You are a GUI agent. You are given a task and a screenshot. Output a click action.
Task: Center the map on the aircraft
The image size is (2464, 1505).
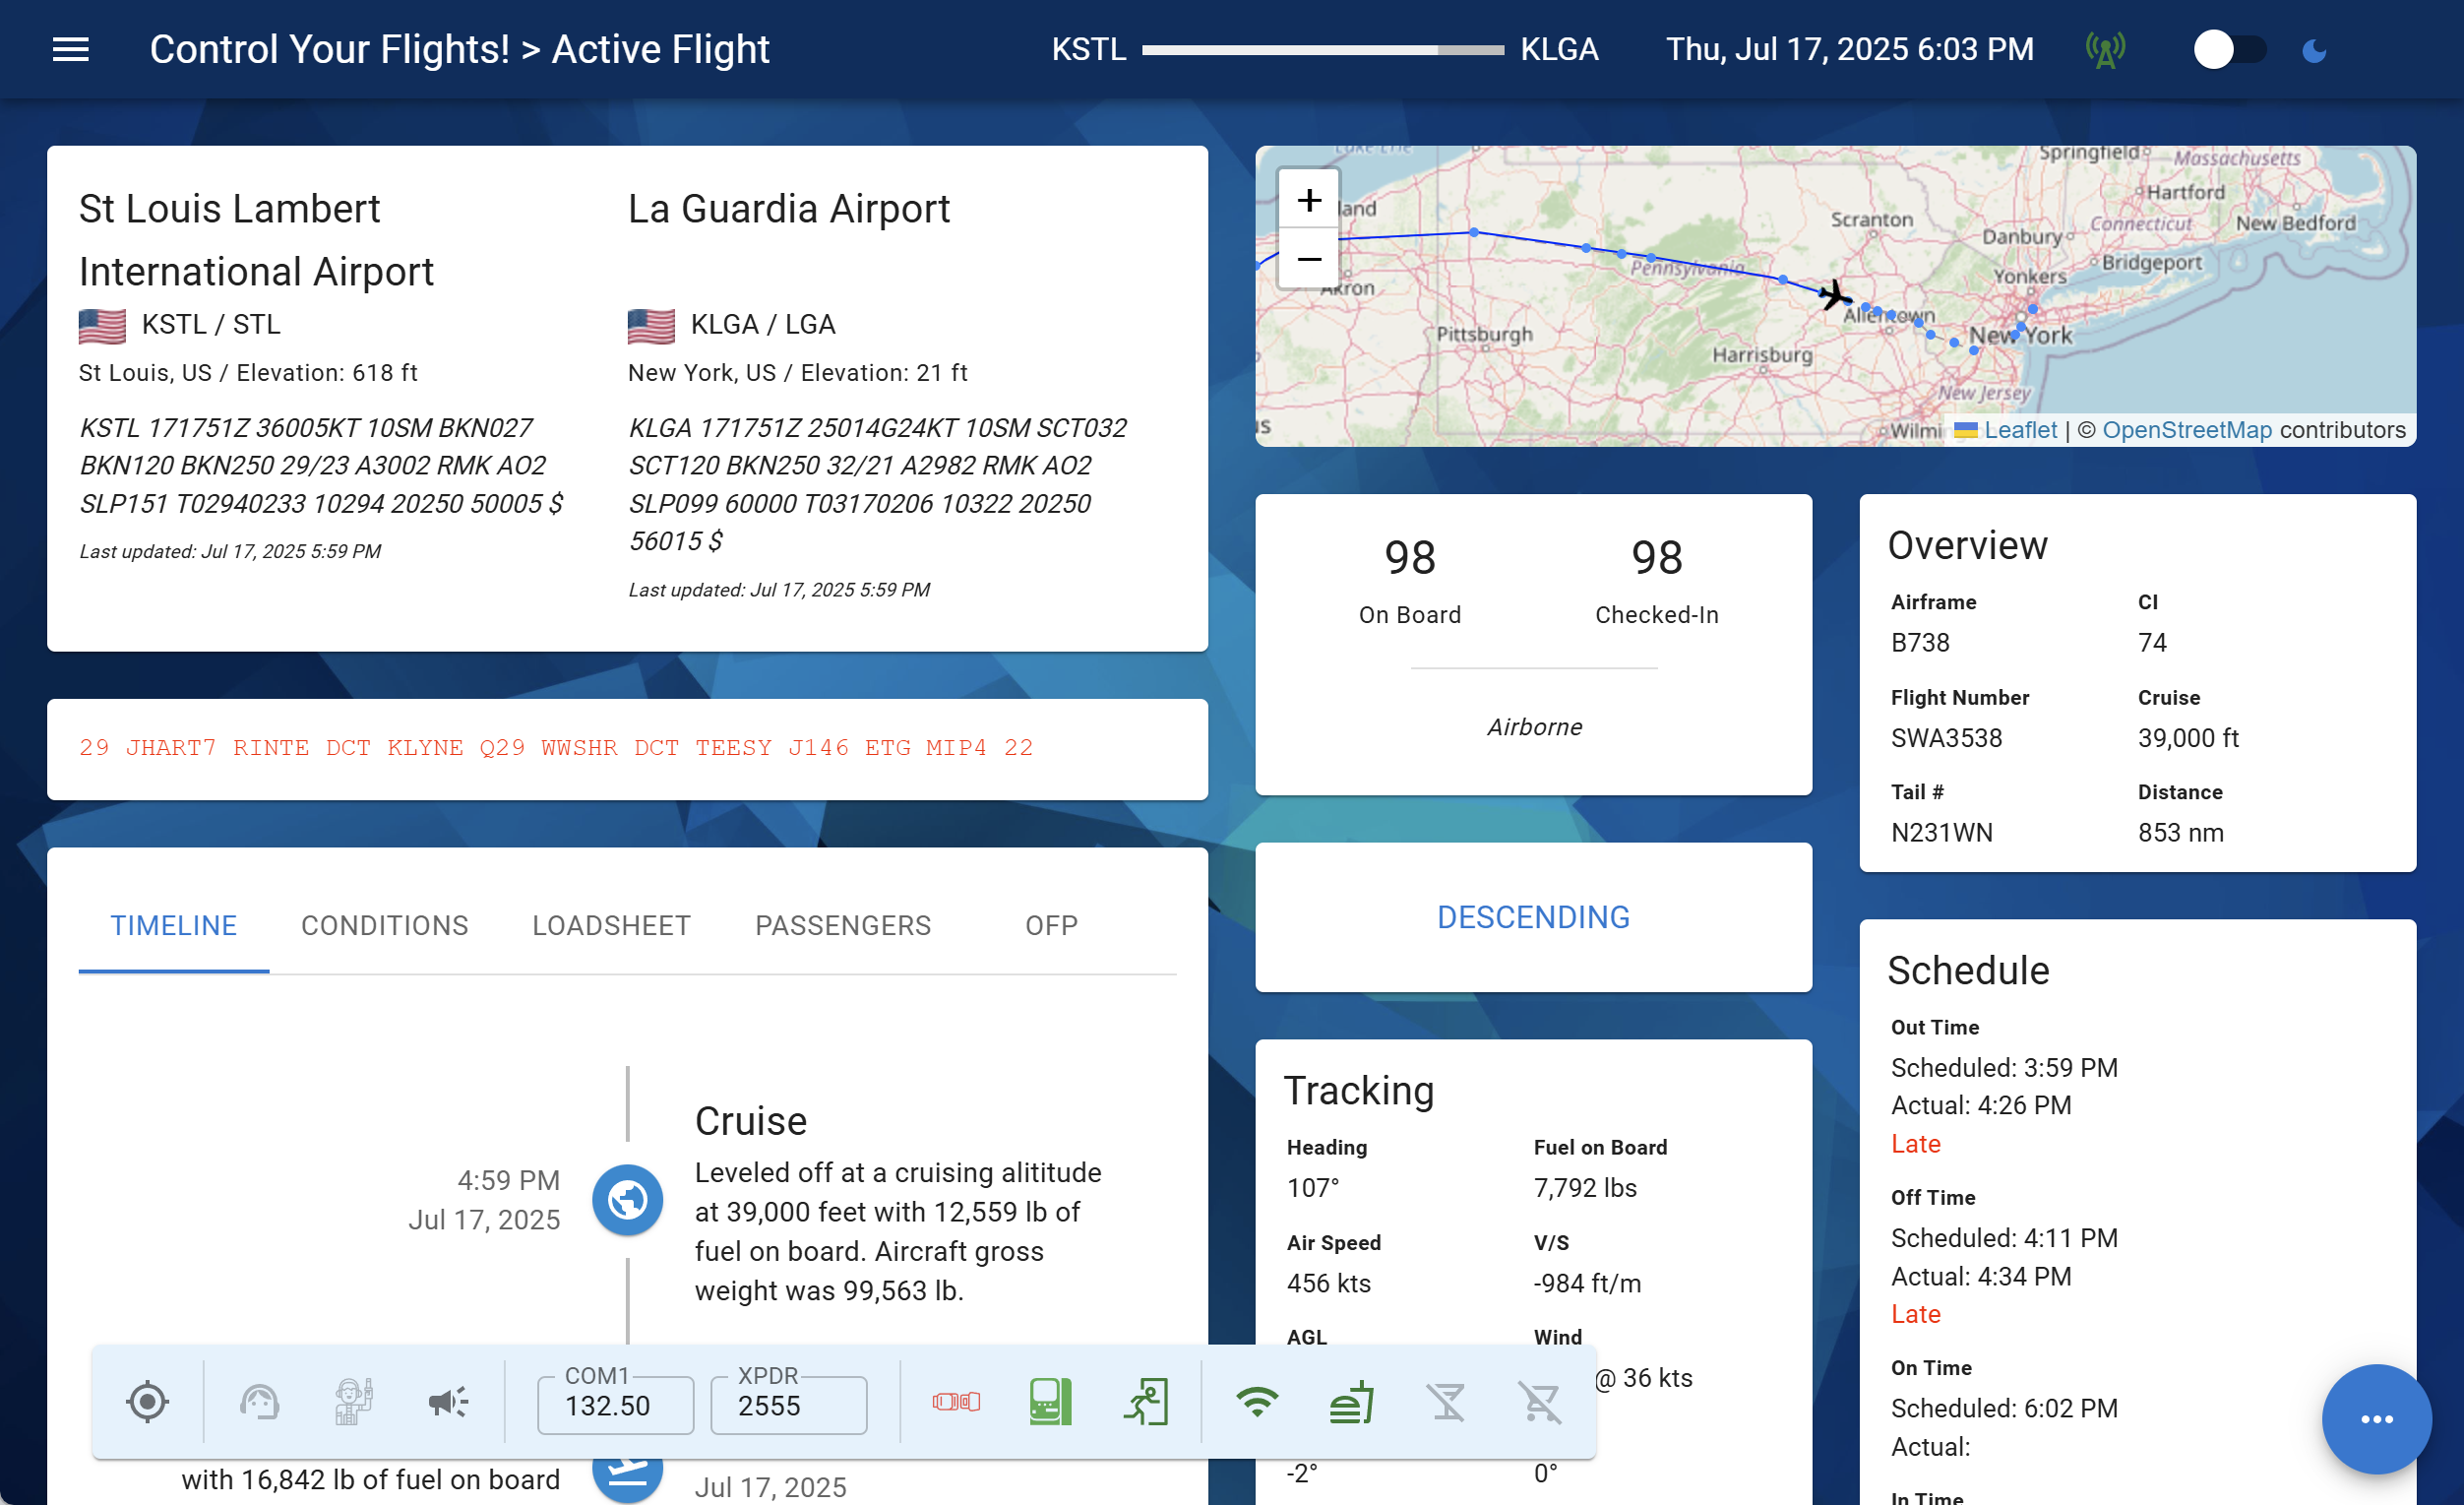[147, 1401]
